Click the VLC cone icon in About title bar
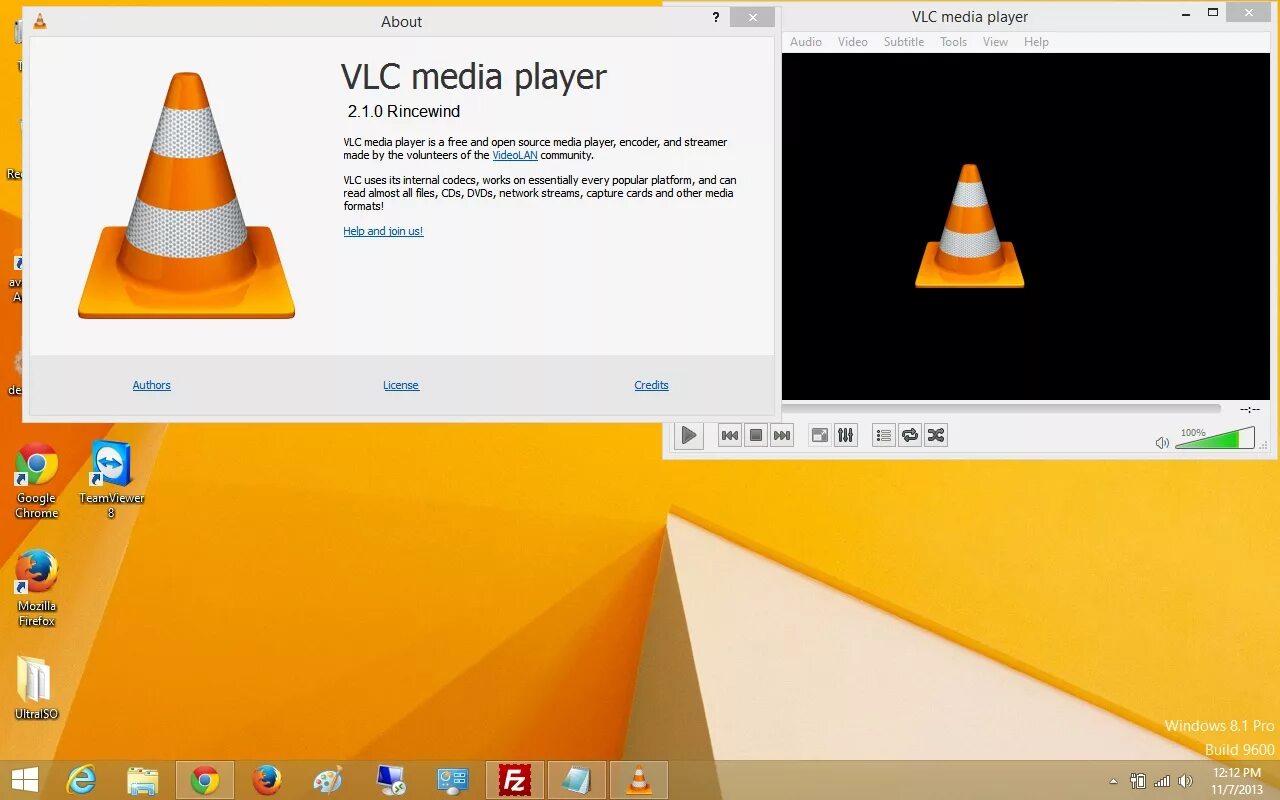This screenshot has height=800, width=1280. [x=40, y=20]
